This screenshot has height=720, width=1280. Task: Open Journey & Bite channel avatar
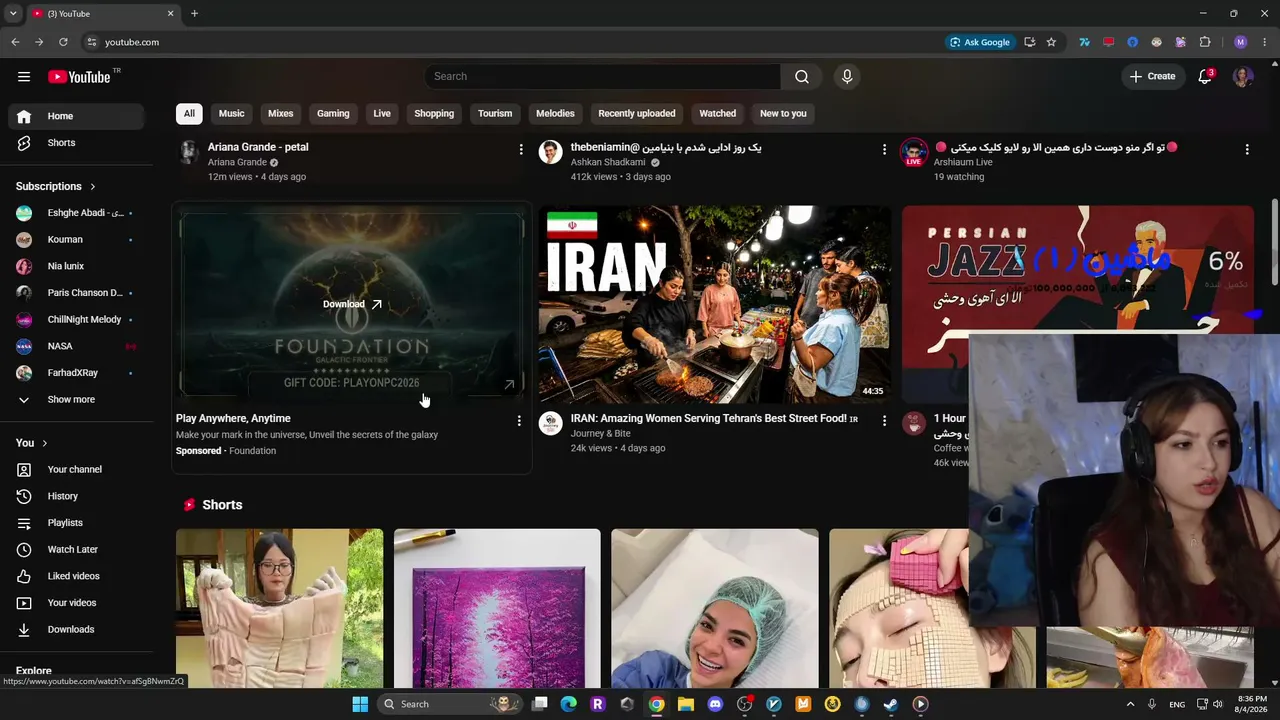click(x=551, y=423)
